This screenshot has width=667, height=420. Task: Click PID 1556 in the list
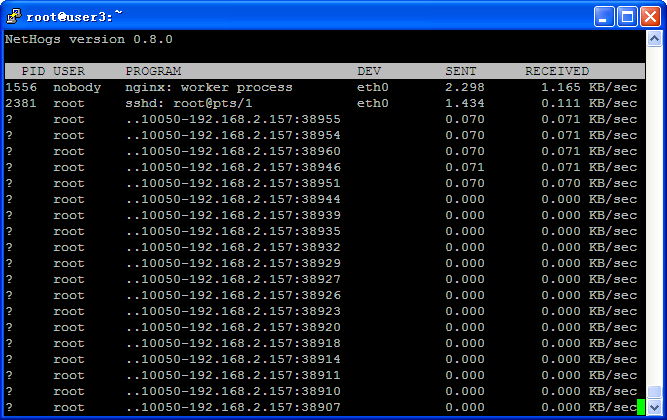[x=21, y=87]
